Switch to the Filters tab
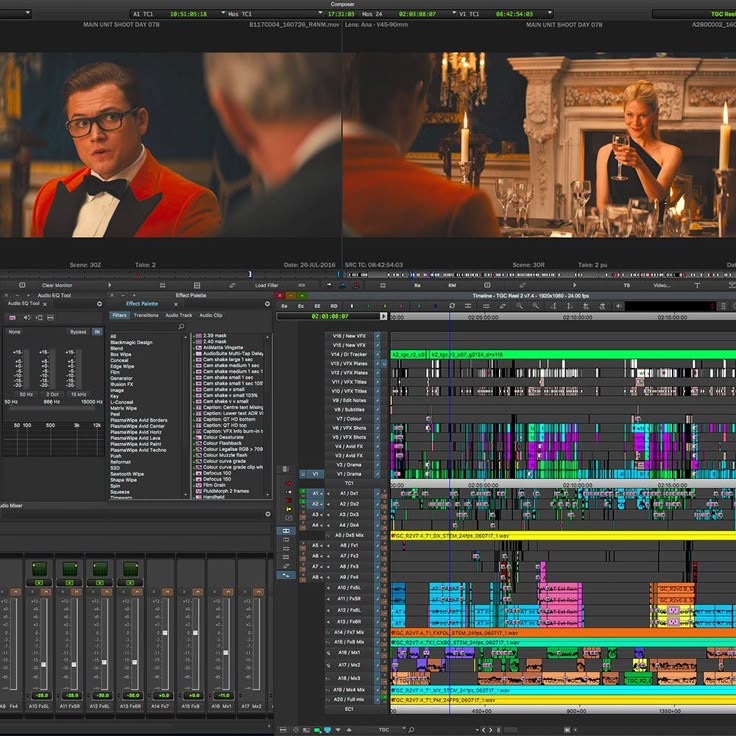 [119, 315]
